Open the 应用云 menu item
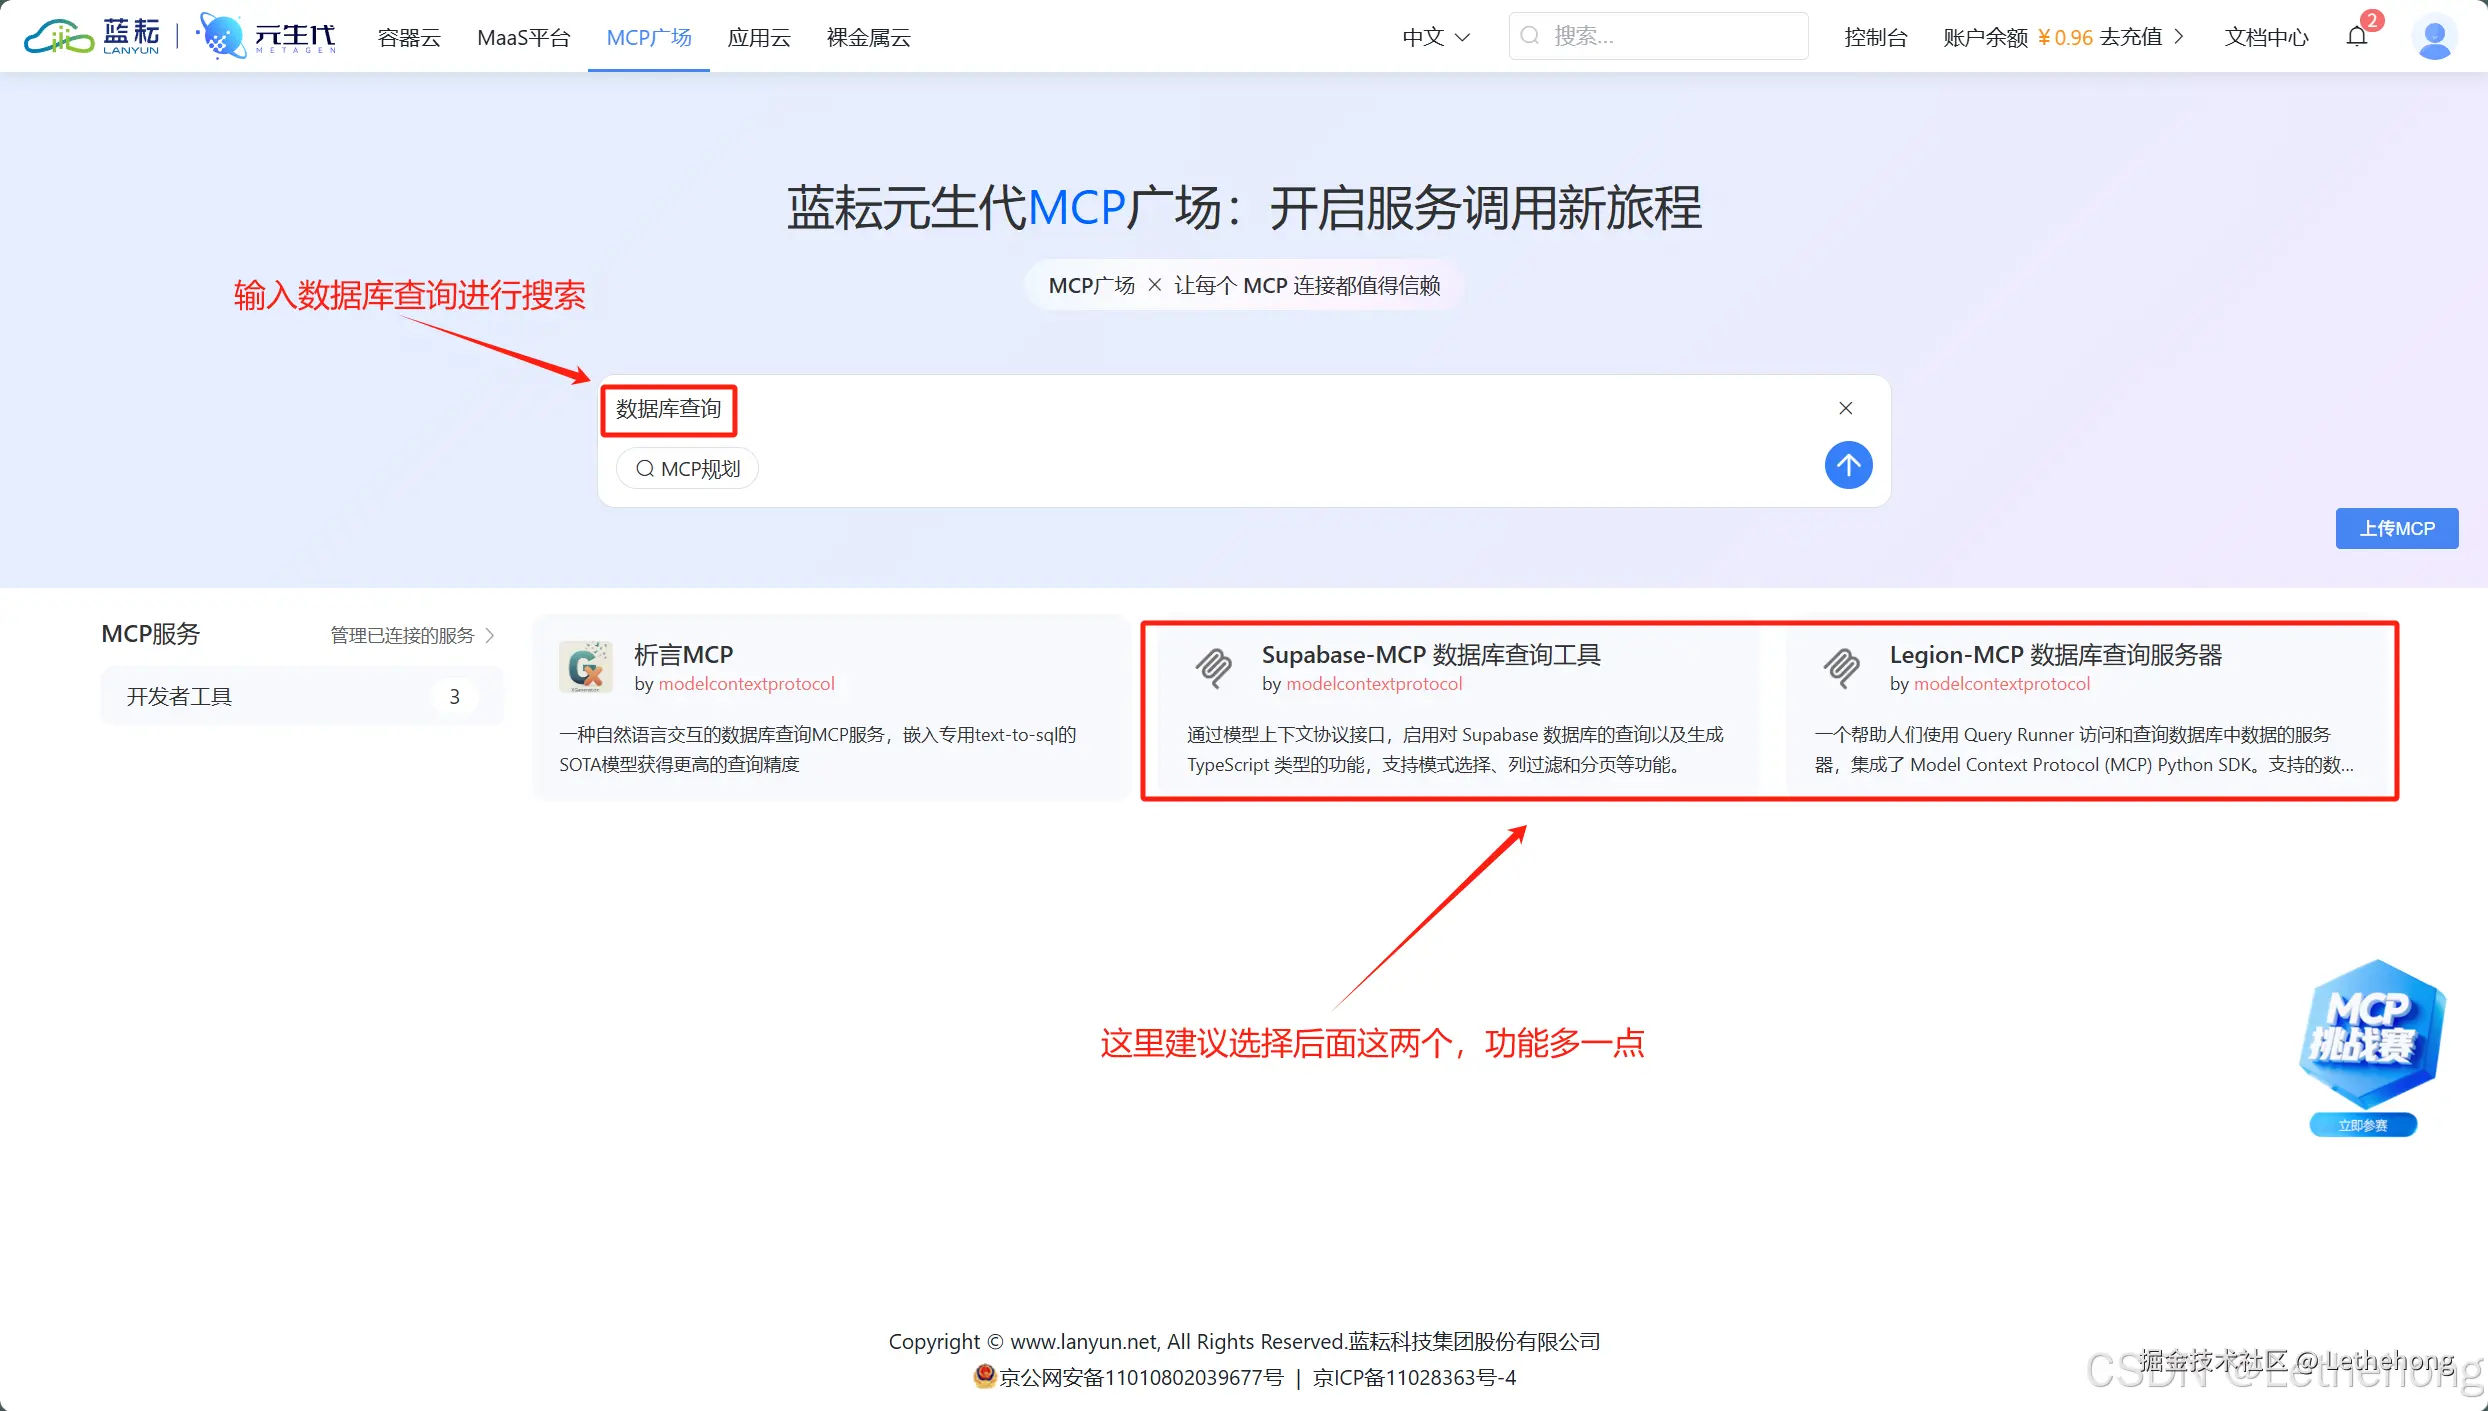The width and height of the screenshot is (2488, 1411). 759,37
